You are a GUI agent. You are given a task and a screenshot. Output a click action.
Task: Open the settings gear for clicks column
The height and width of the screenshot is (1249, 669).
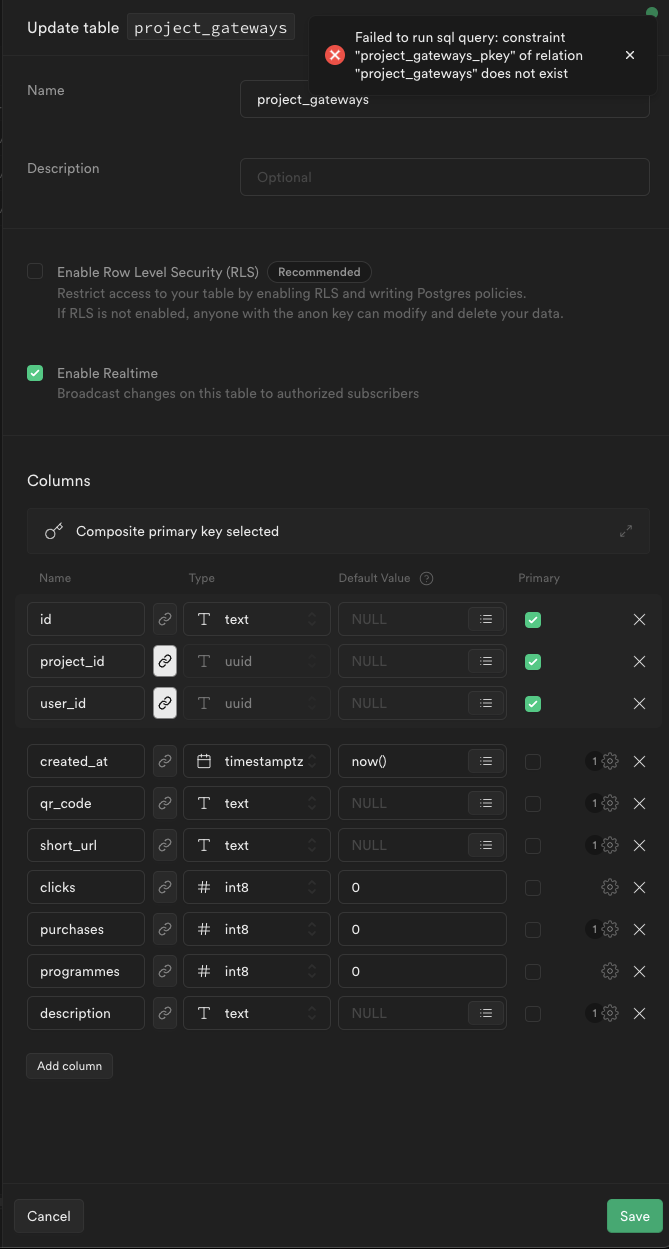610,887
